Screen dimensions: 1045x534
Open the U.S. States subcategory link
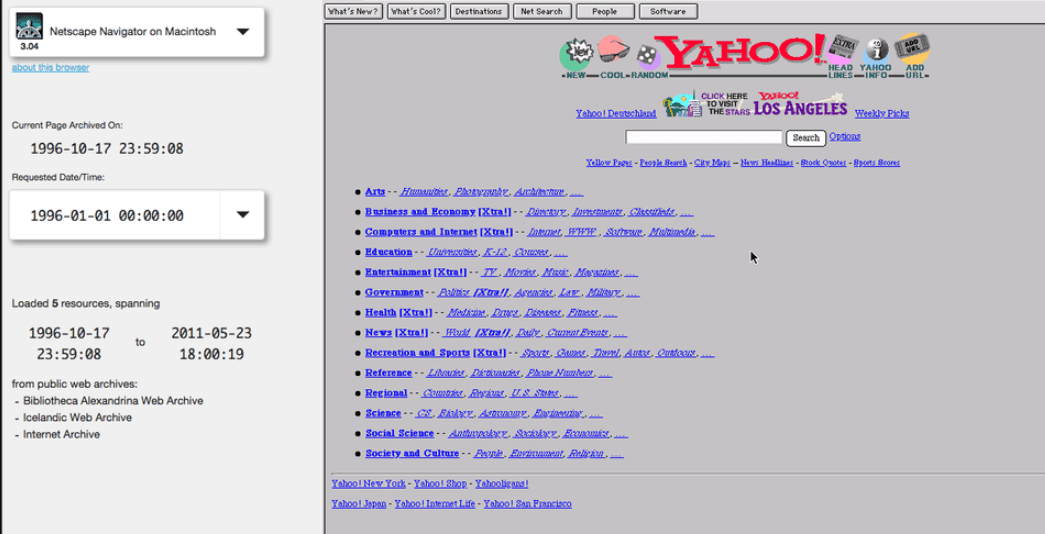[x=534, y=393]
